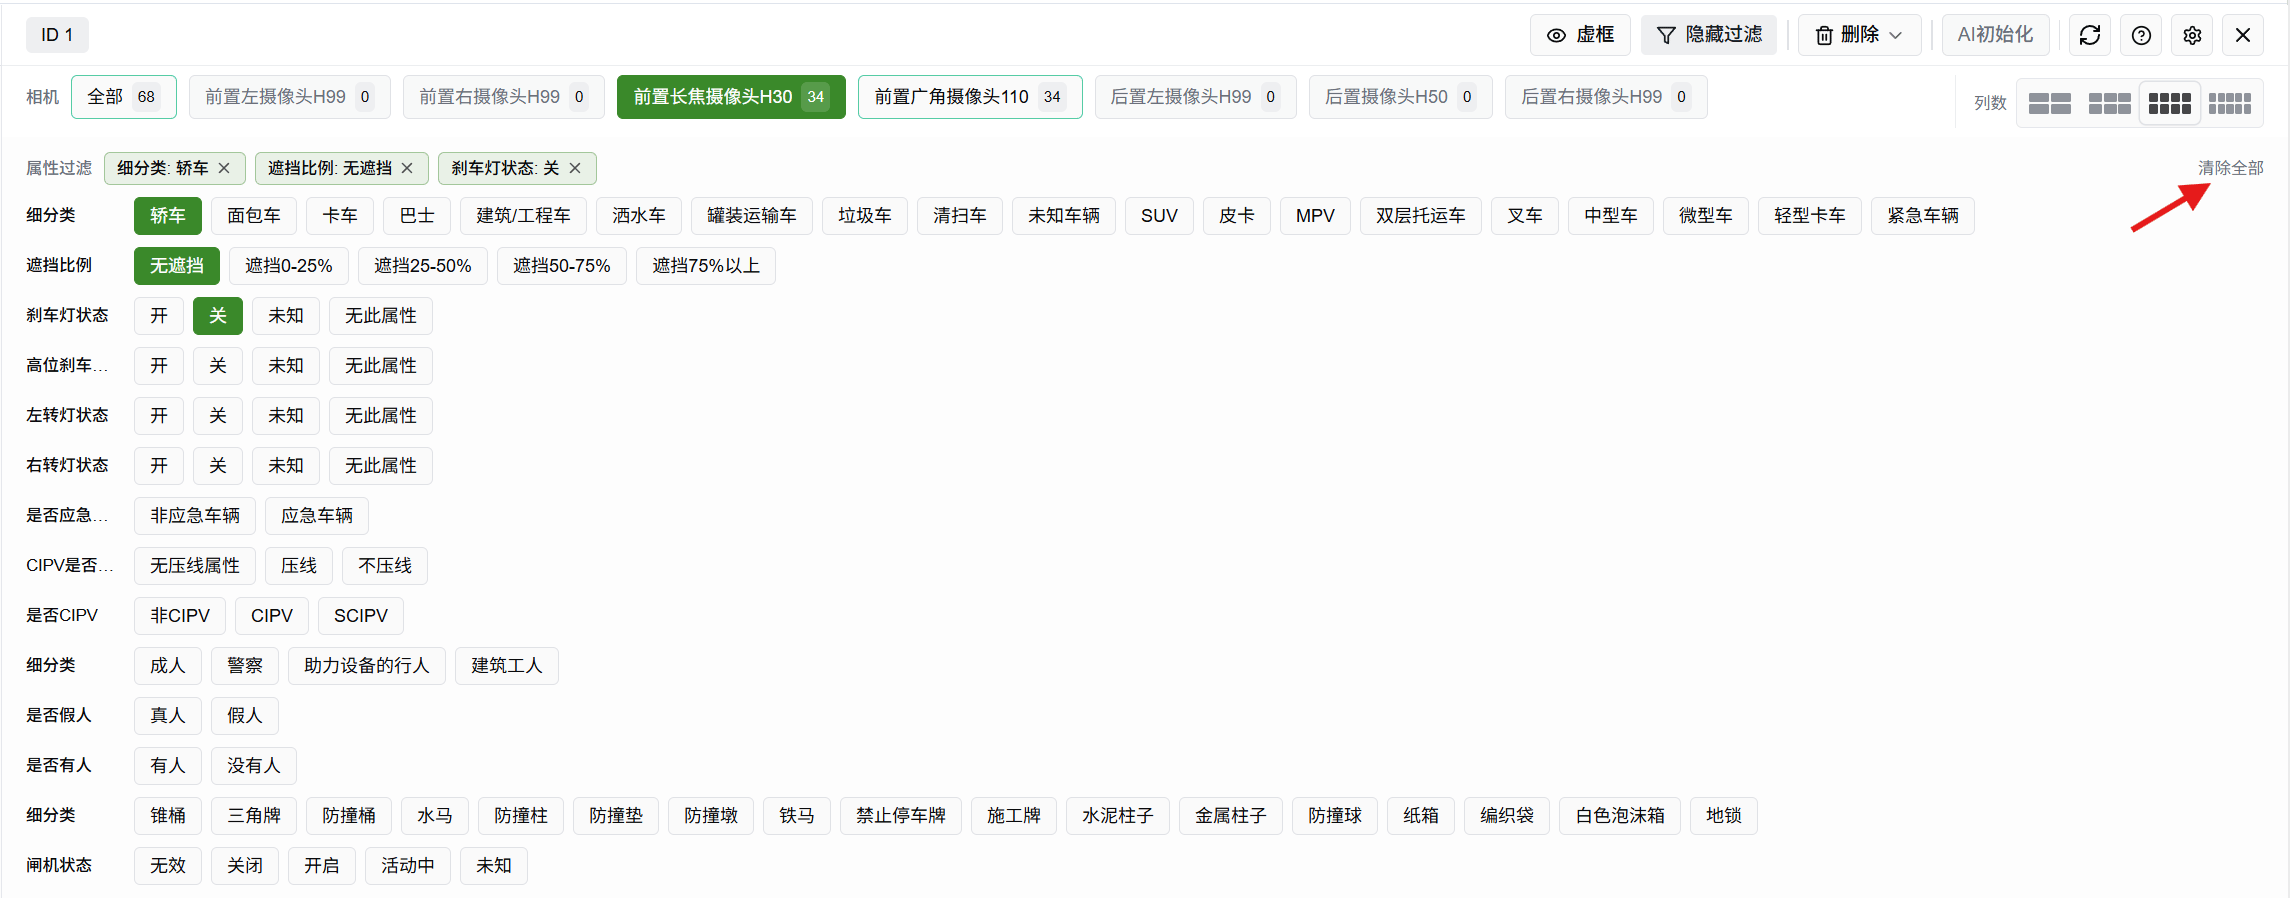The height and width of the screenshot is (898, 2290).
Task: Select the 假人 filter option
Action: pos(245,716)
